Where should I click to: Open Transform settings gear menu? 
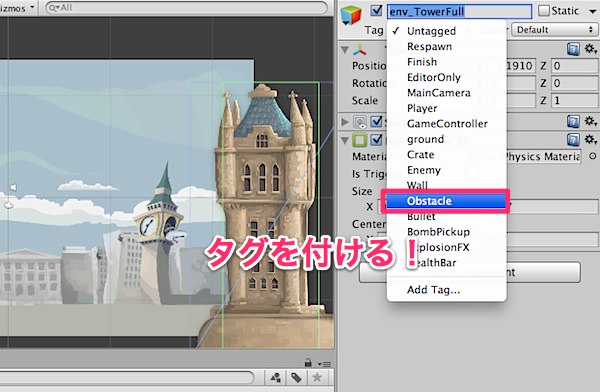[590, 49]
